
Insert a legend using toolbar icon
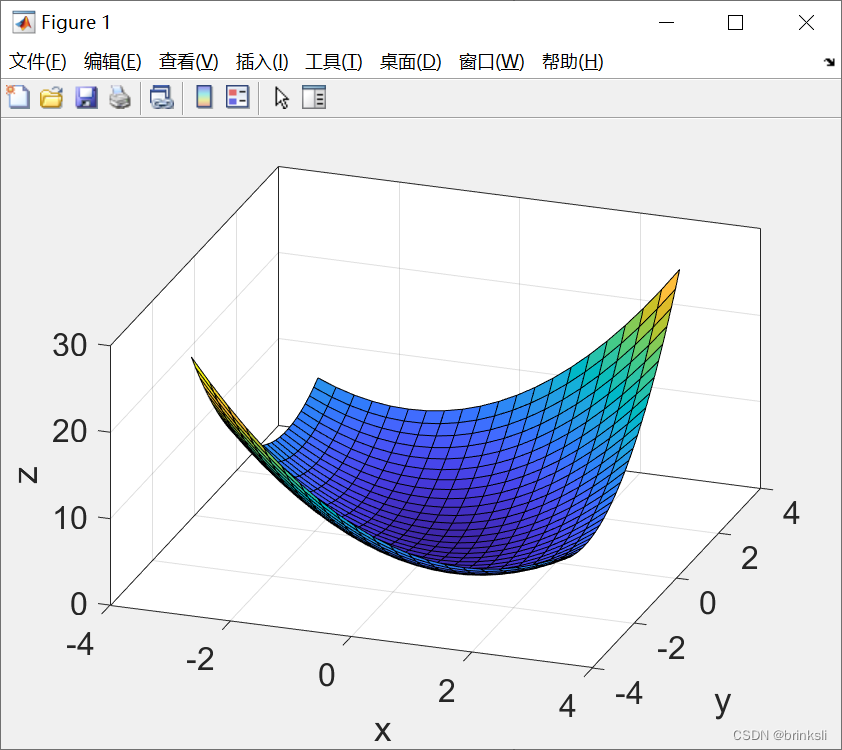tap(237, 97)
